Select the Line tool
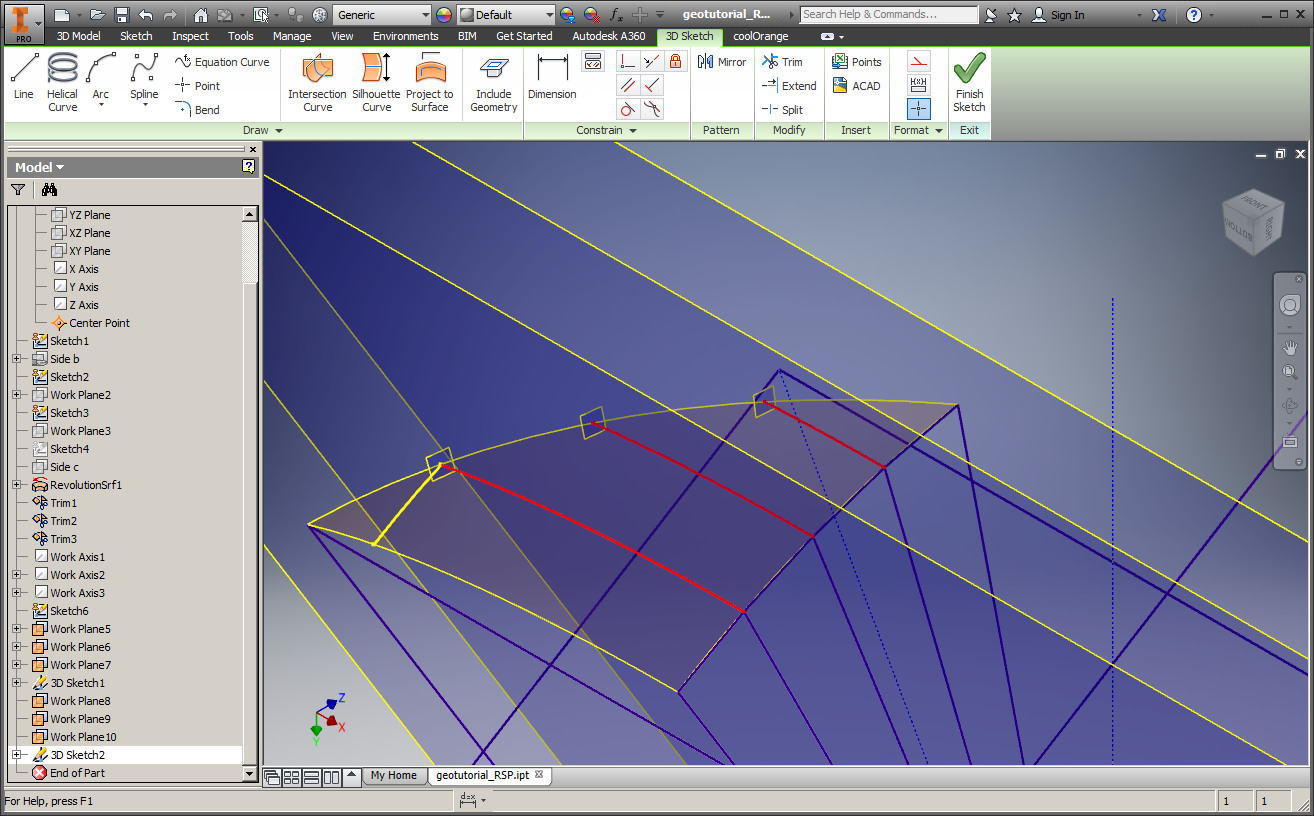Screen dimensions: 1314x816 tap(24, 77)
